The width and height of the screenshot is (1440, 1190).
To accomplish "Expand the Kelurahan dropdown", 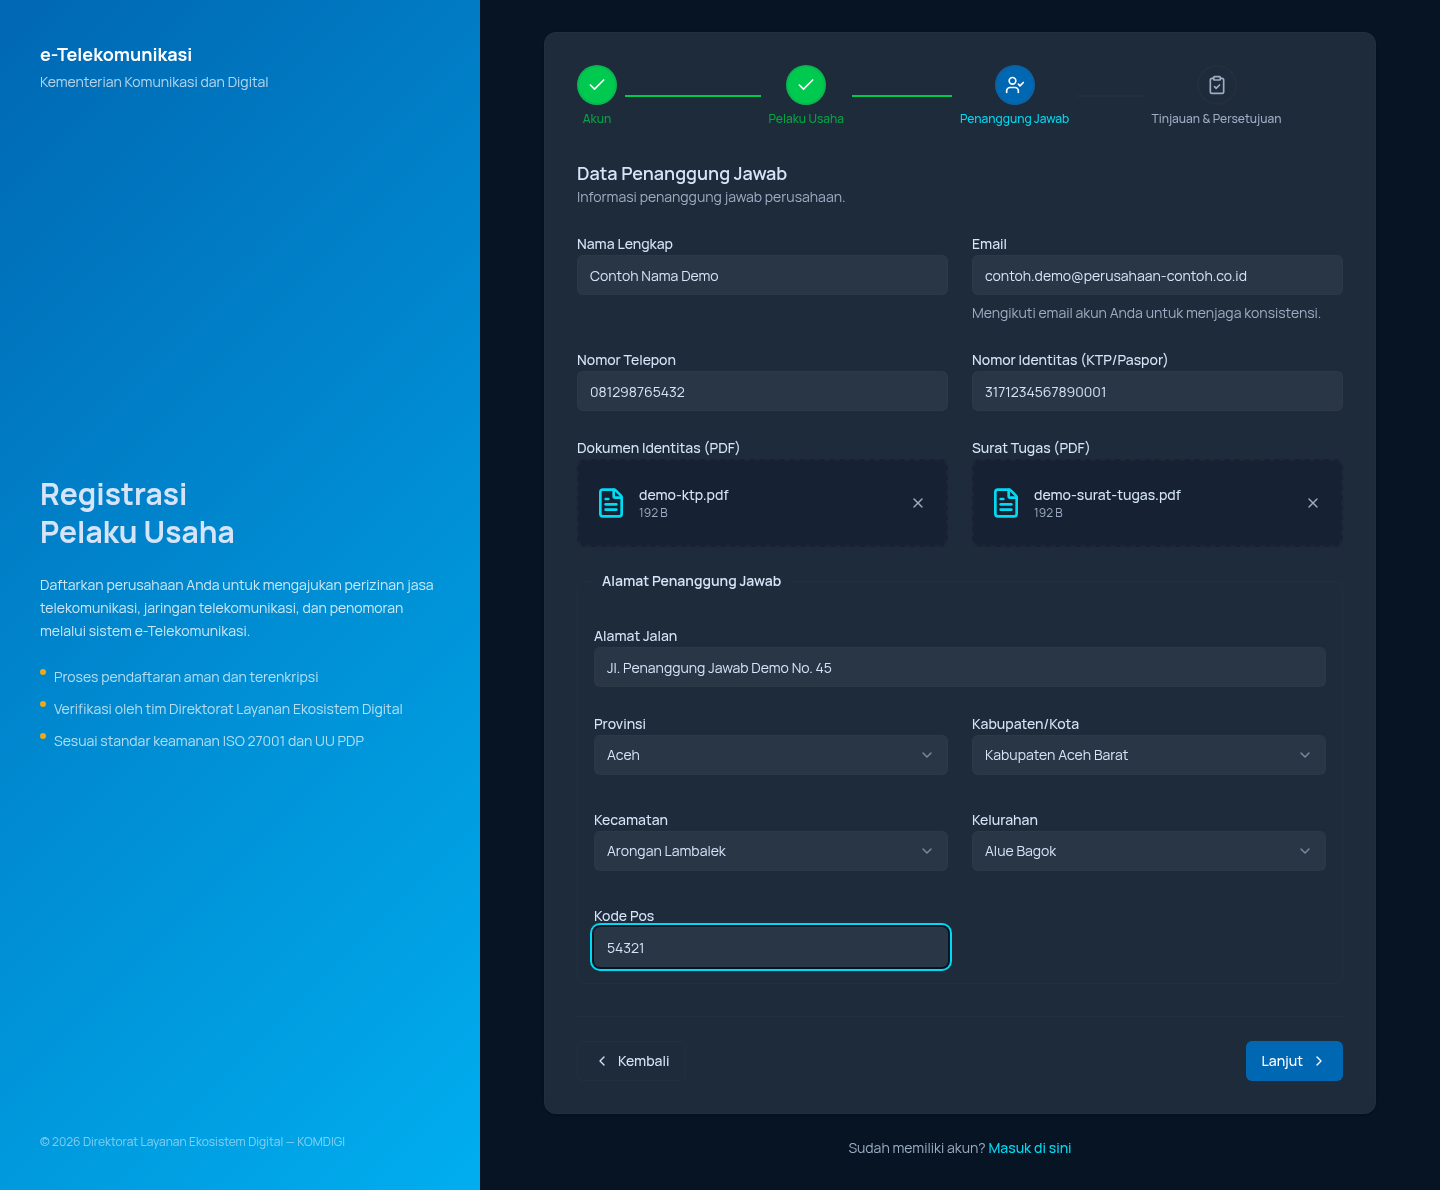I will (1149, 851).
